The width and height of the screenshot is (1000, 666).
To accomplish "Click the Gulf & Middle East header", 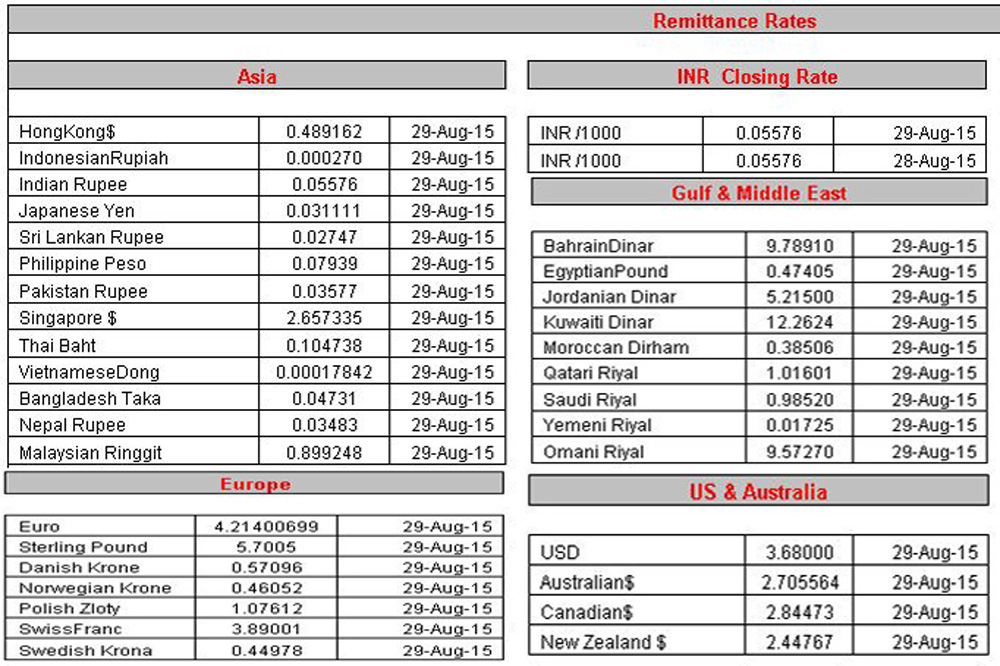I will tap(759, 193).
